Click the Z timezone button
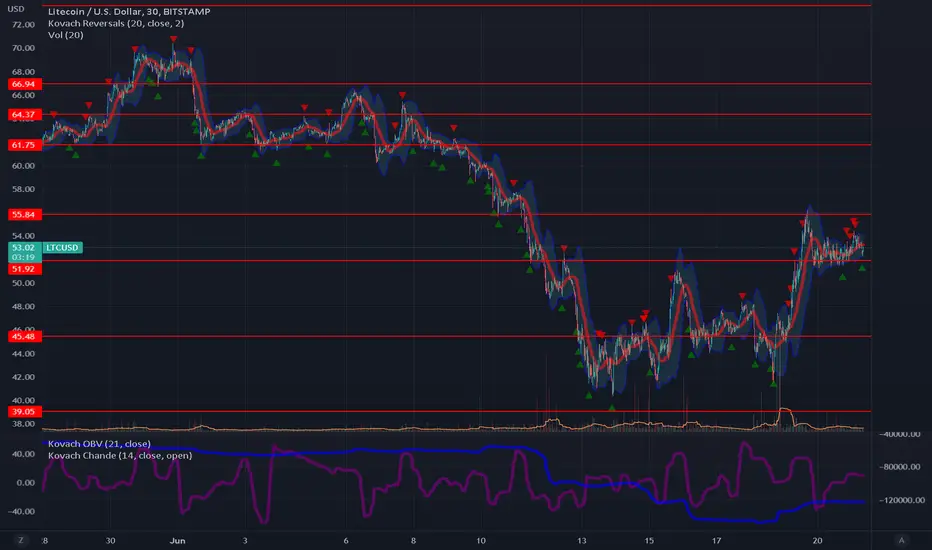932x550 pixels. click(x=21, y=540)
